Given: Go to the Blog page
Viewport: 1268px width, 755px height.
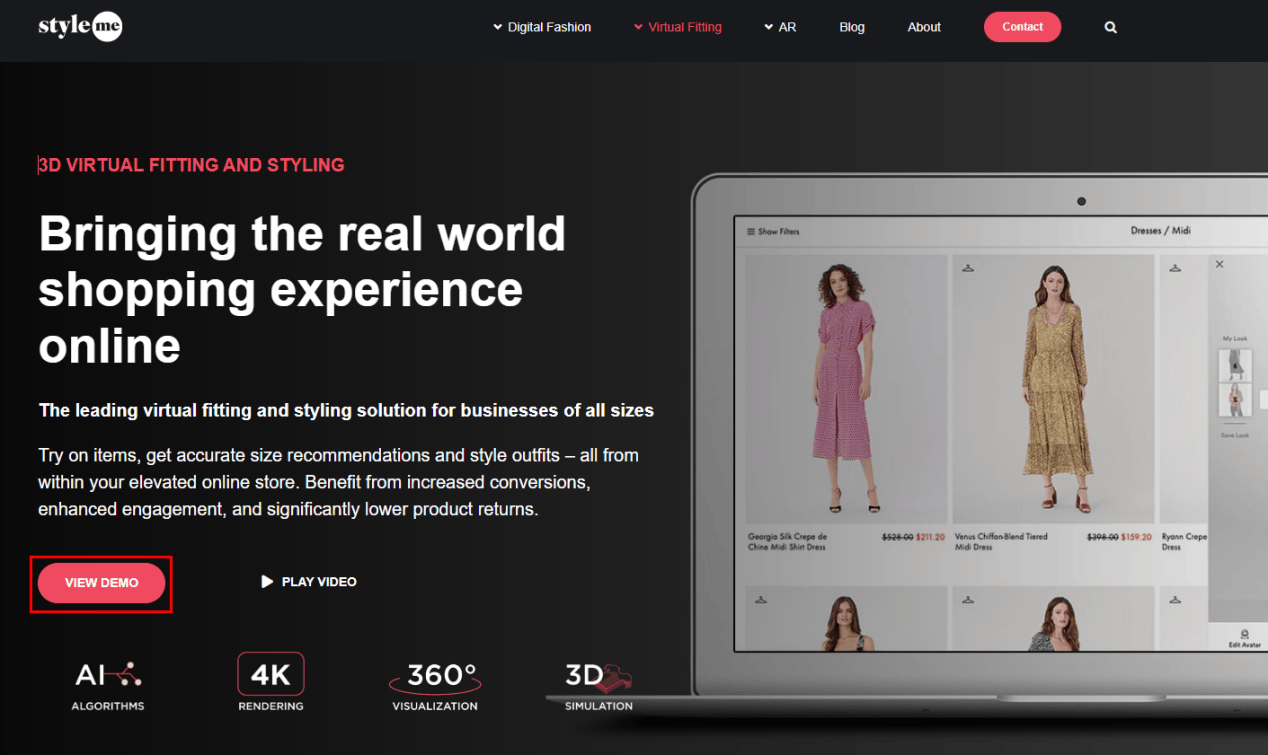Looking at the screenshot, I should click(x=852, y=27).
